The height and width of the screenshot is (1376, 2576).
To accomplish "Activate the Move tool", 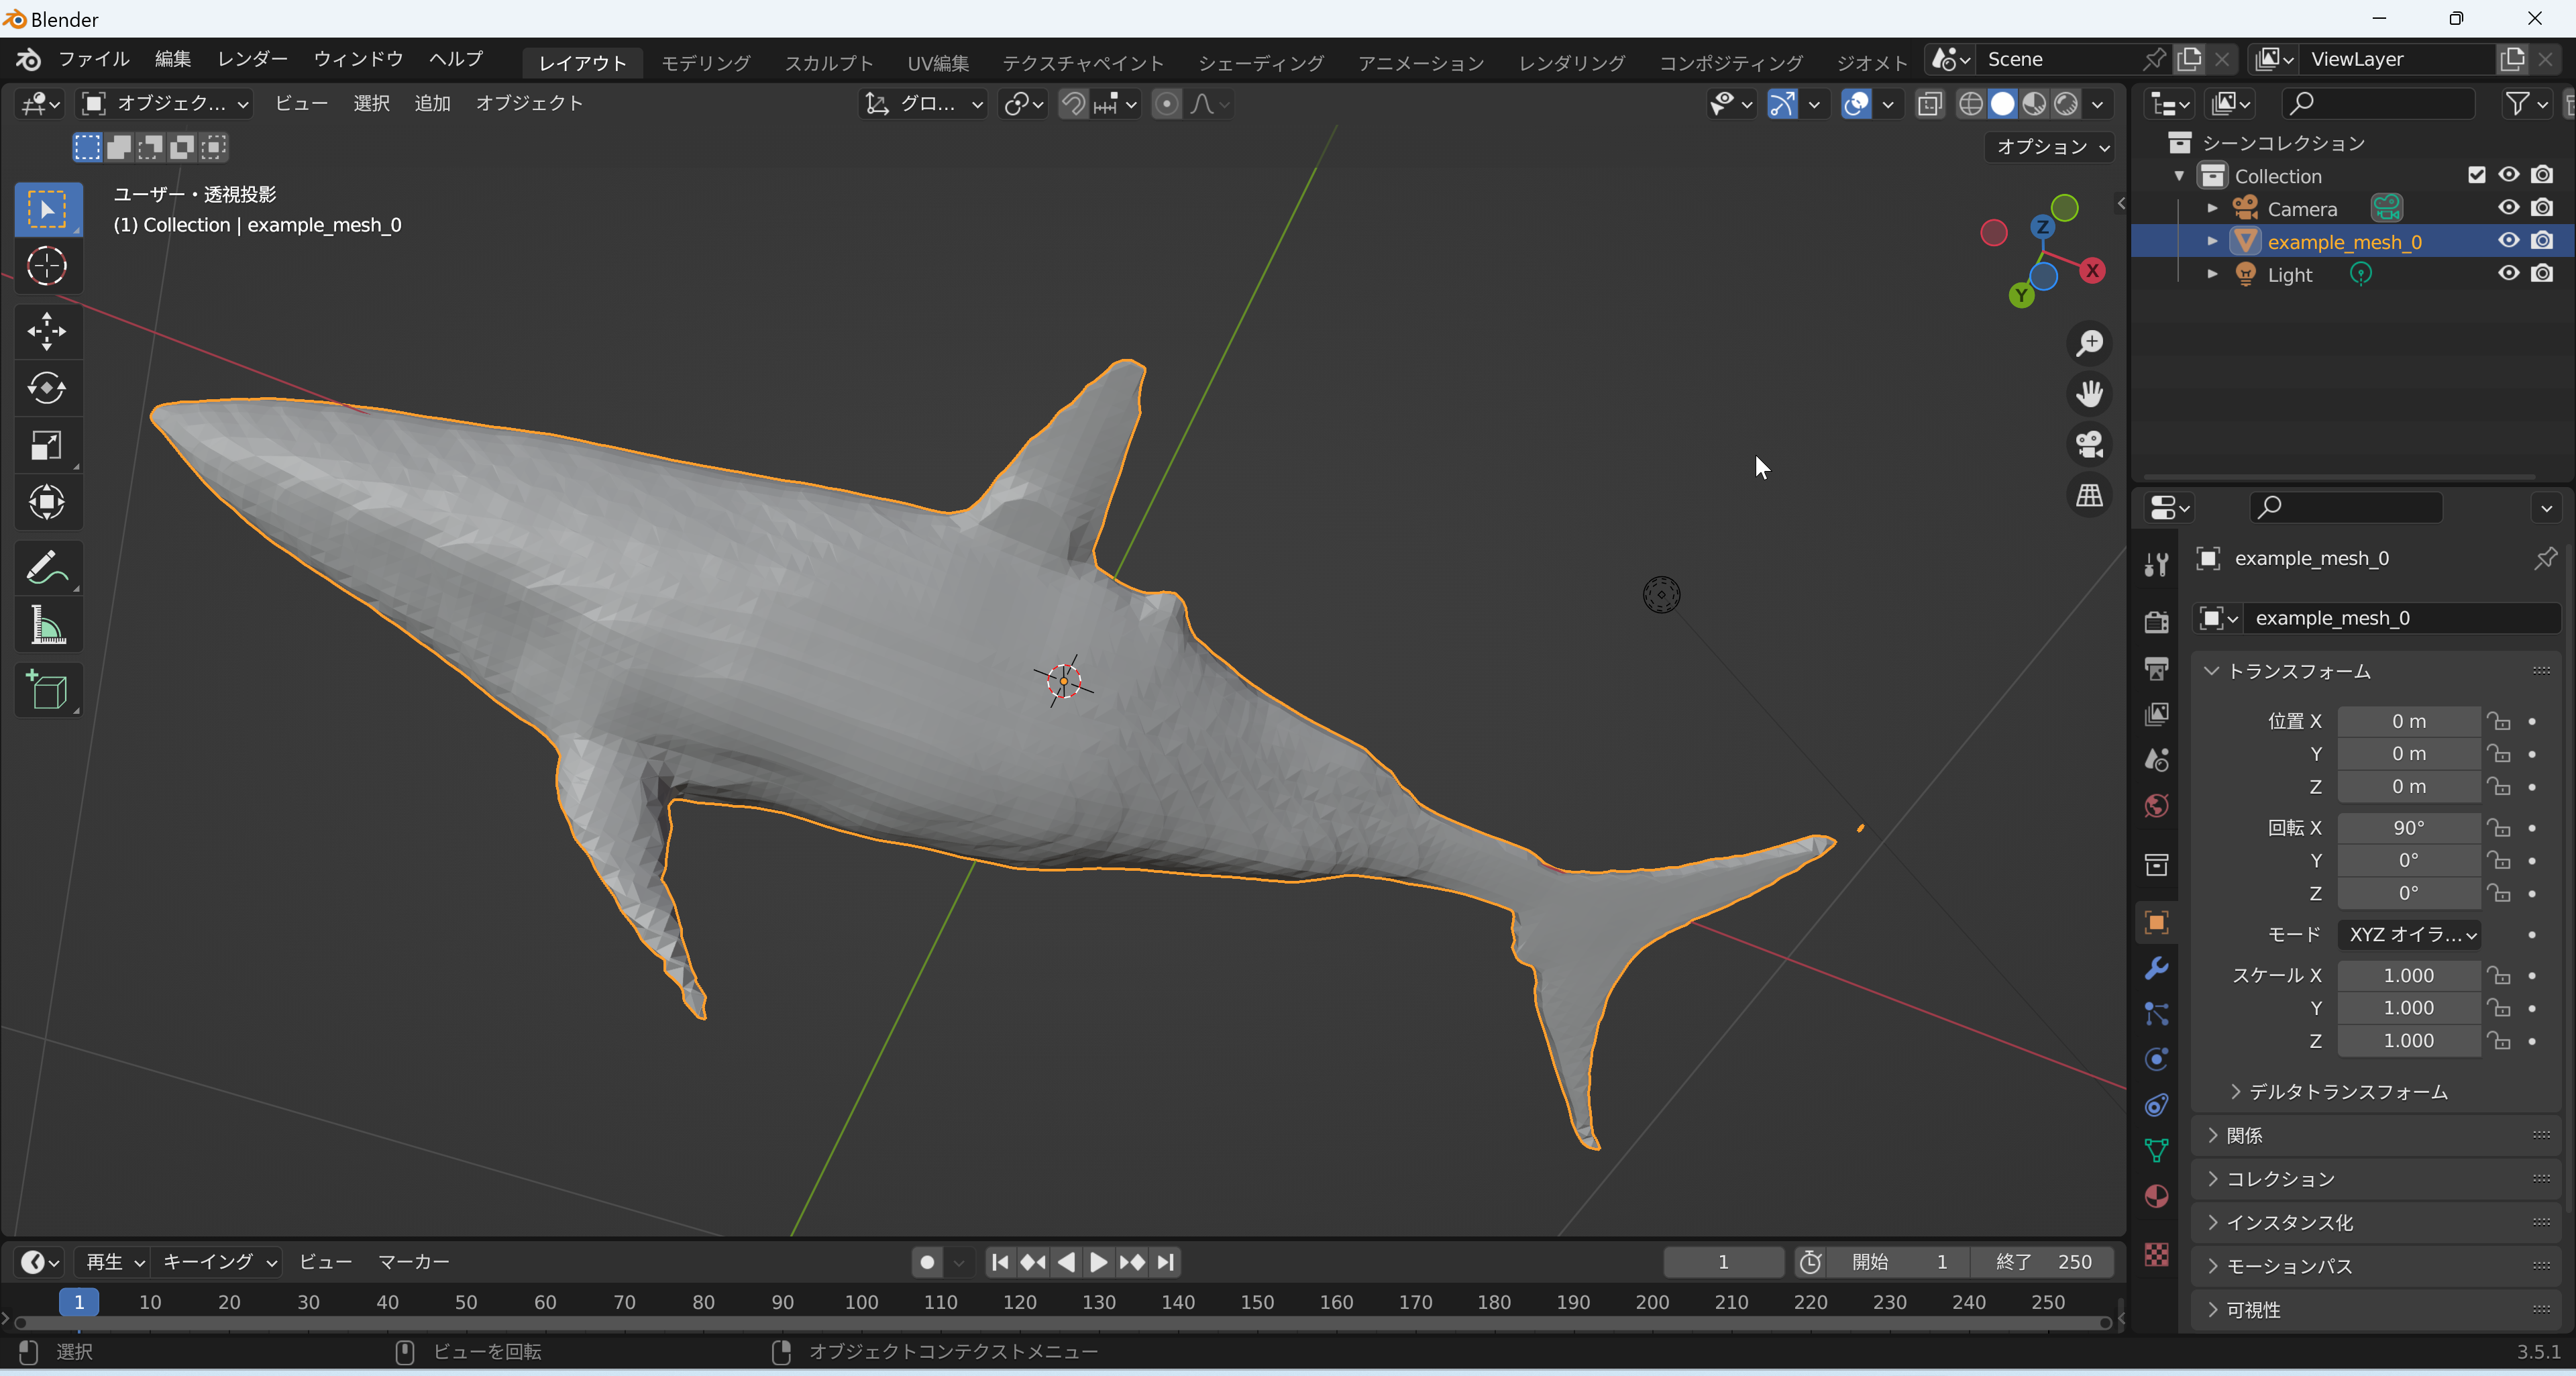I will (47, 331).
